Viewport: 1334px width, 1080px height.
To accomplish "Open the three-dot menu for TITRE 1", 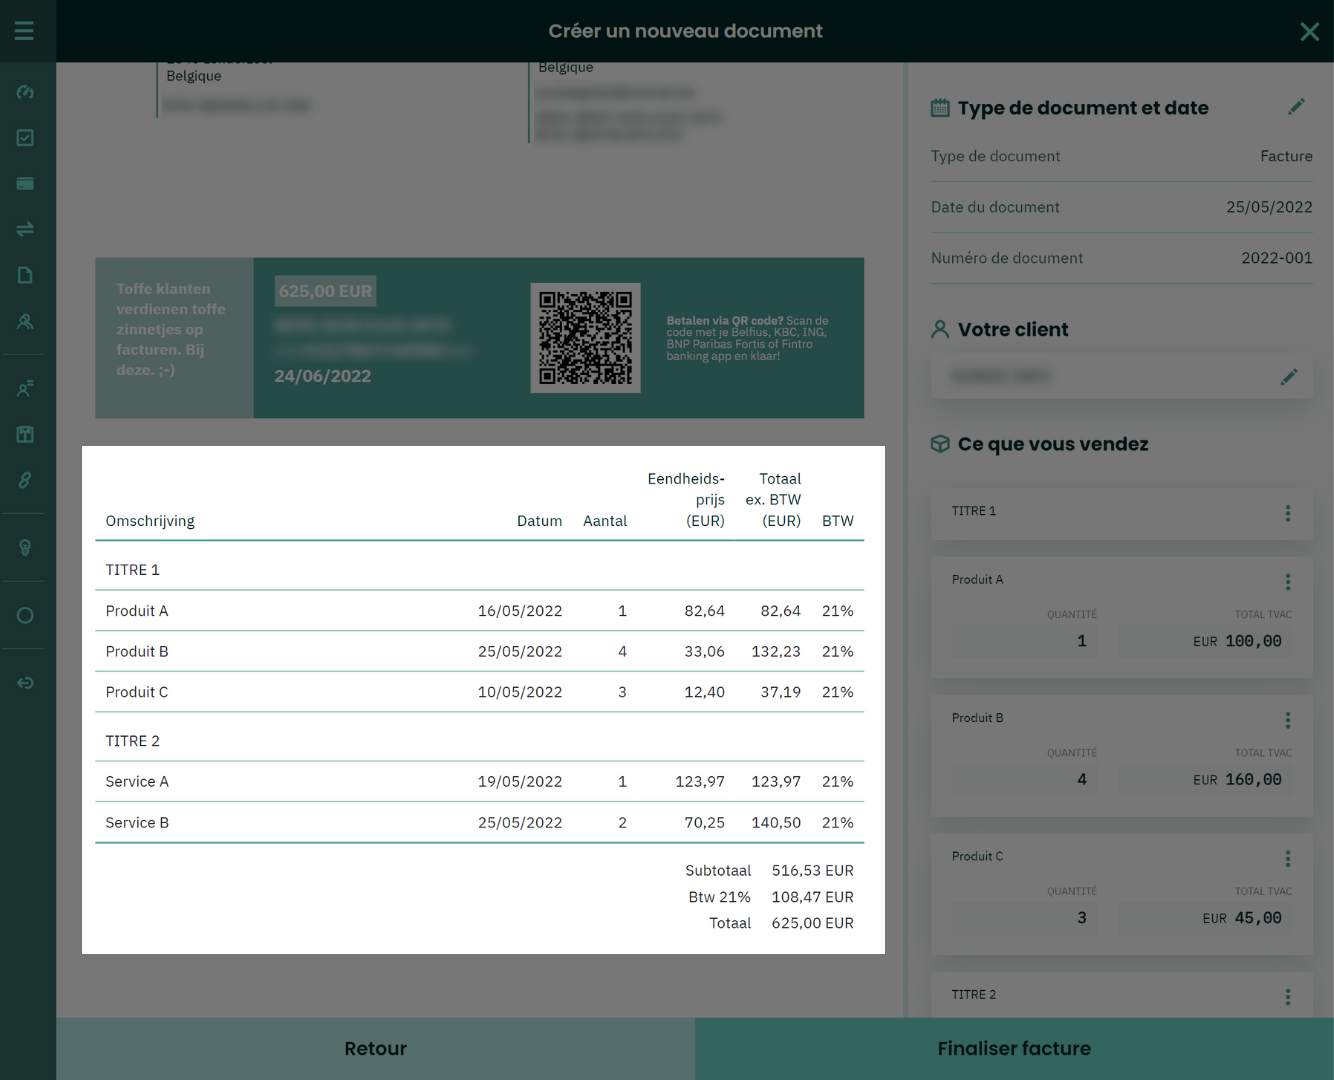I will (1288, 513).
